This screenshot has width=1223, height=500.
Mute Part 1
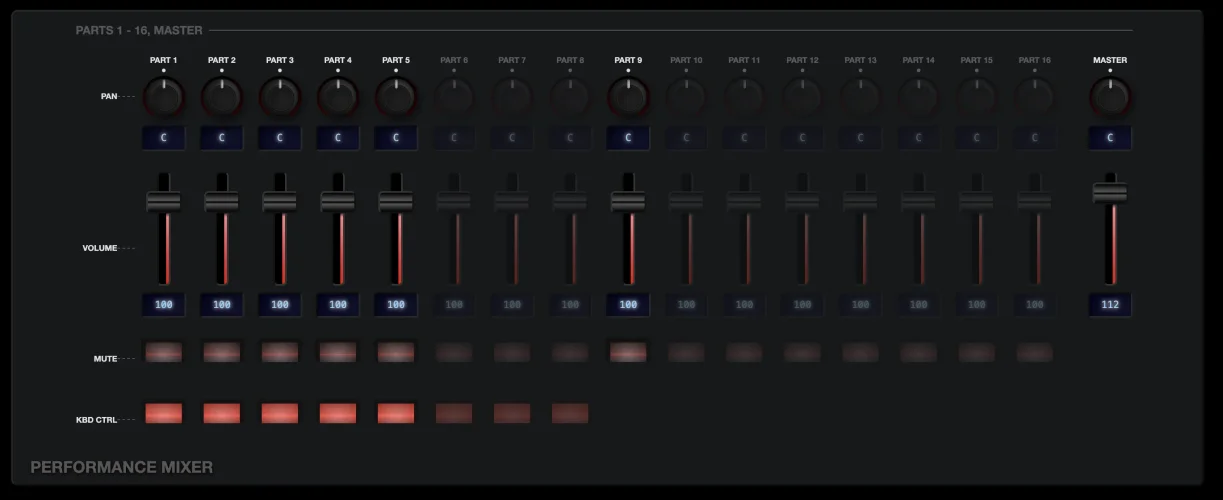[x=164, y=352]
